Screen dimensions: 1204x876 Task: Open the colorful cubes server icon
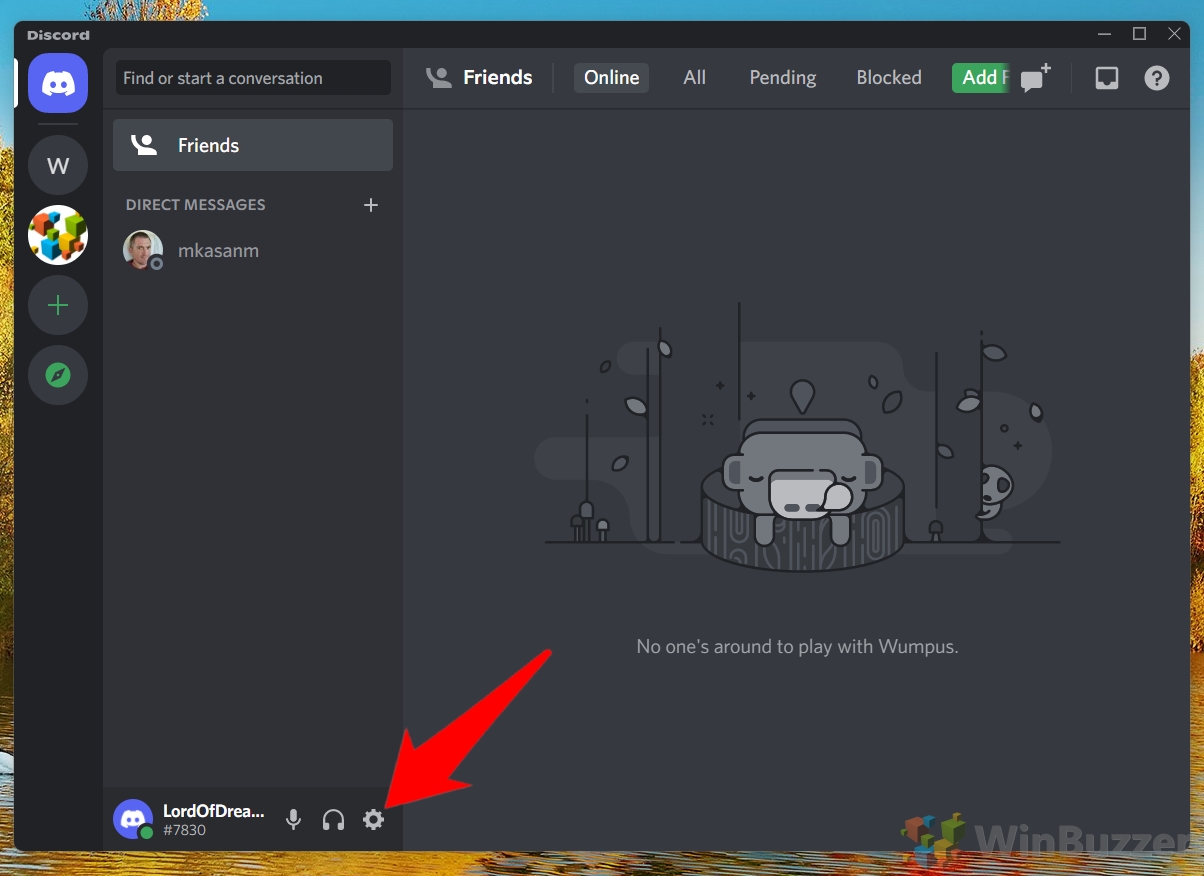[58, 235]
